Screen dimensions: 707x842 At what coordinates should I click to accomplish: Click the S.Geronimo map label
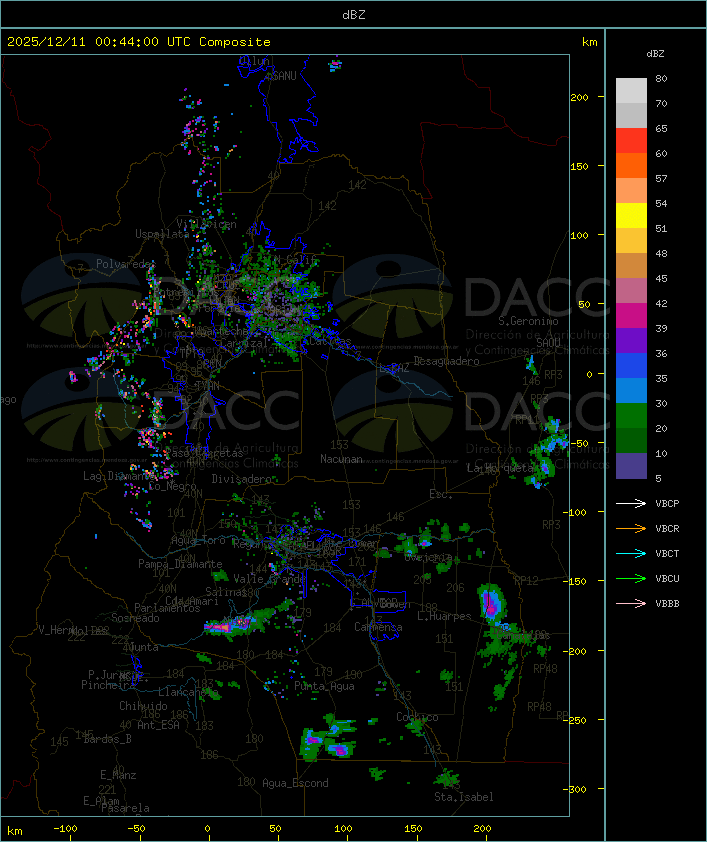tap(528, 321)
